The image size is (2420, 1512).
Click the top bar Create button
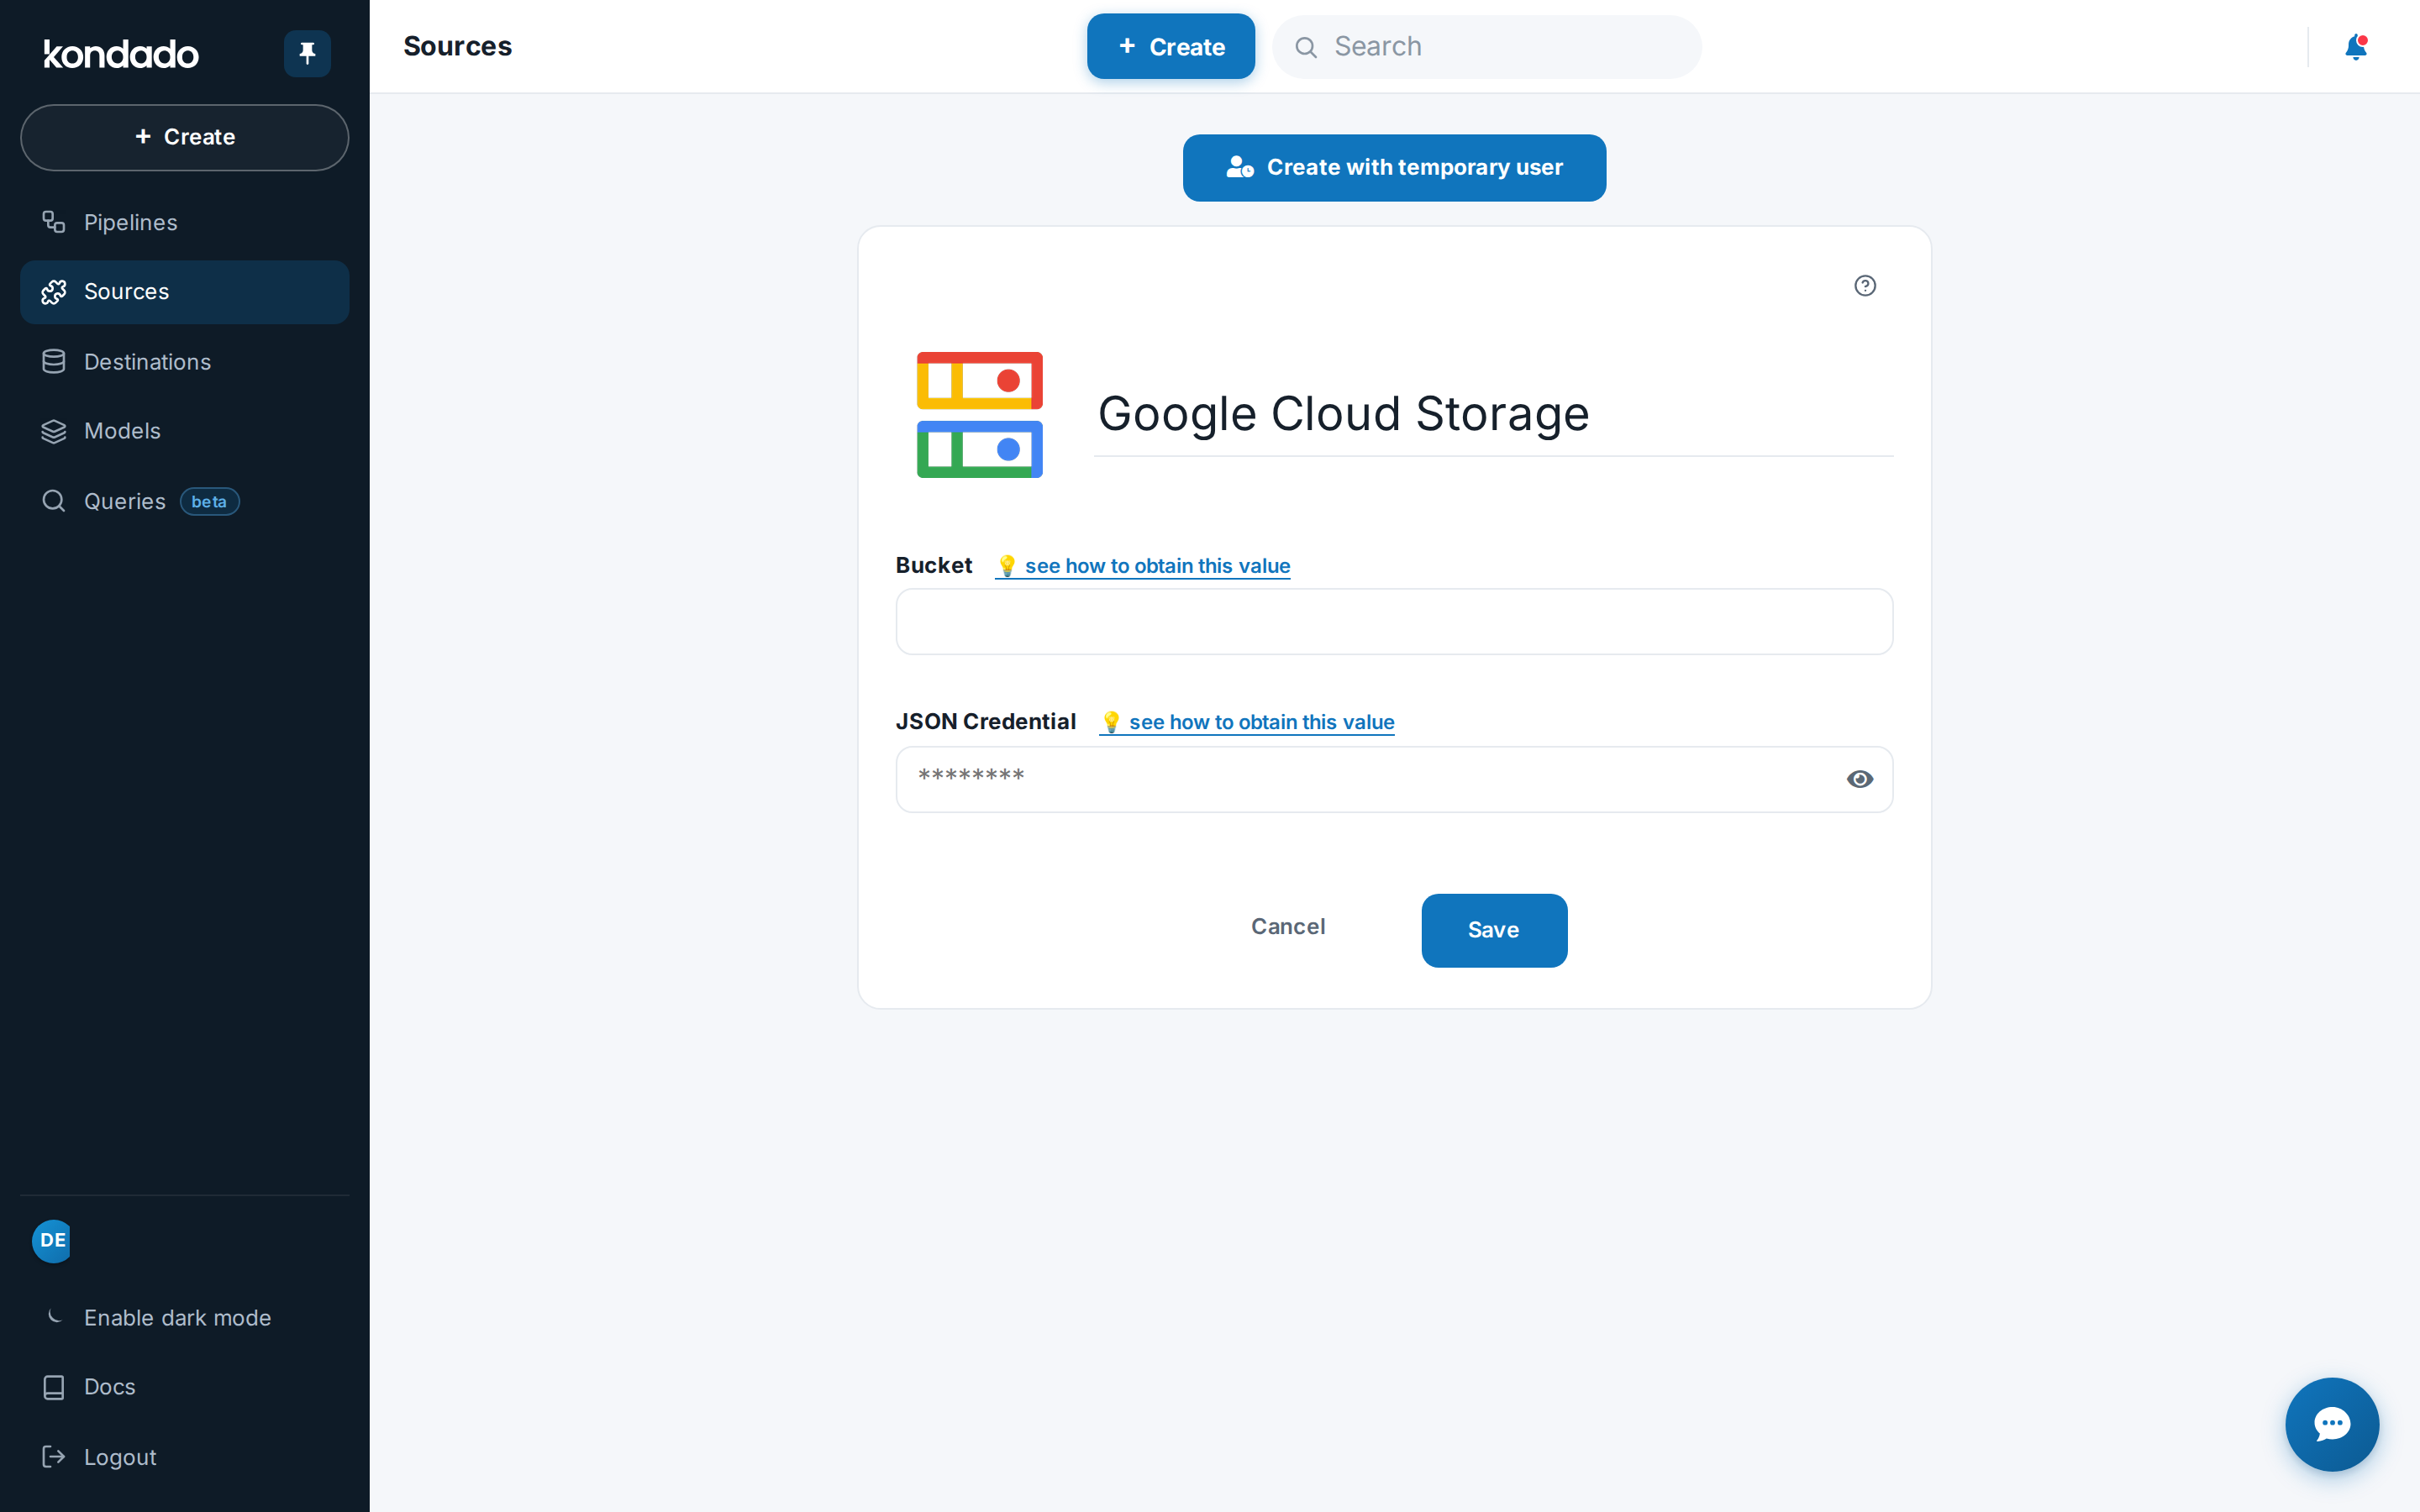pyautogui.click(x=1171, y=46)
